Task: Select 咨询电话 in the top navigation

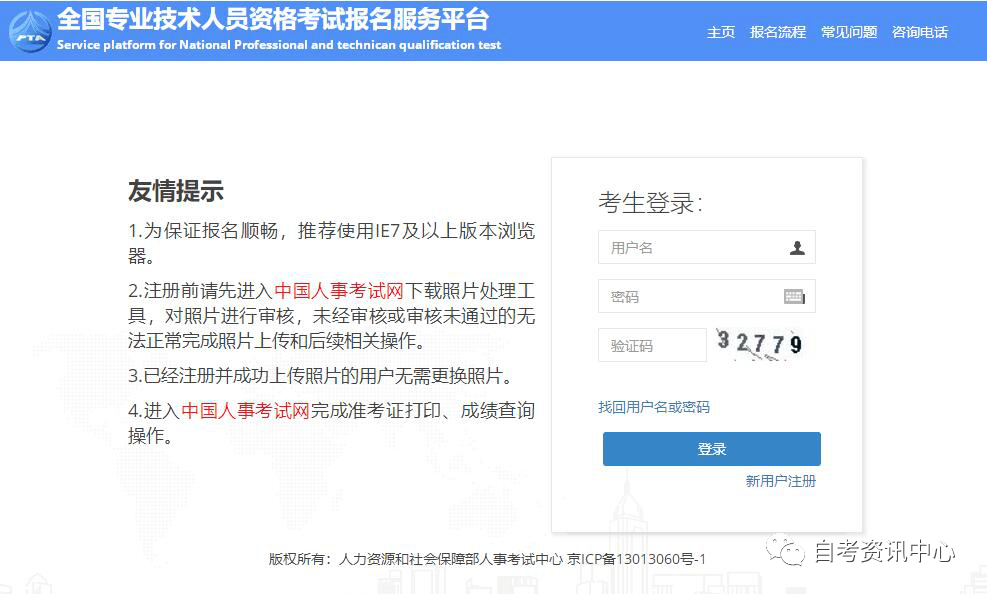Action: pyautogui.click(x=919, y=32)
